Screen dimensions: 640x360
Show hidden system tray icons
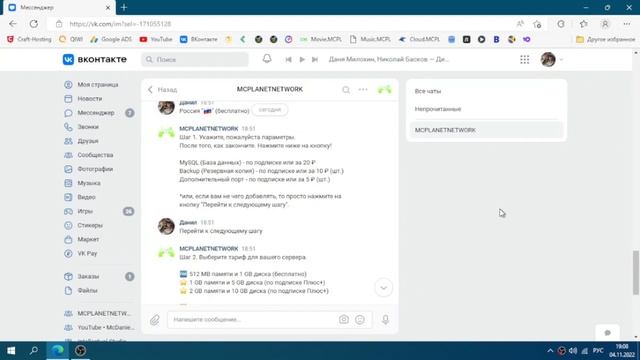tap(550, 351)
